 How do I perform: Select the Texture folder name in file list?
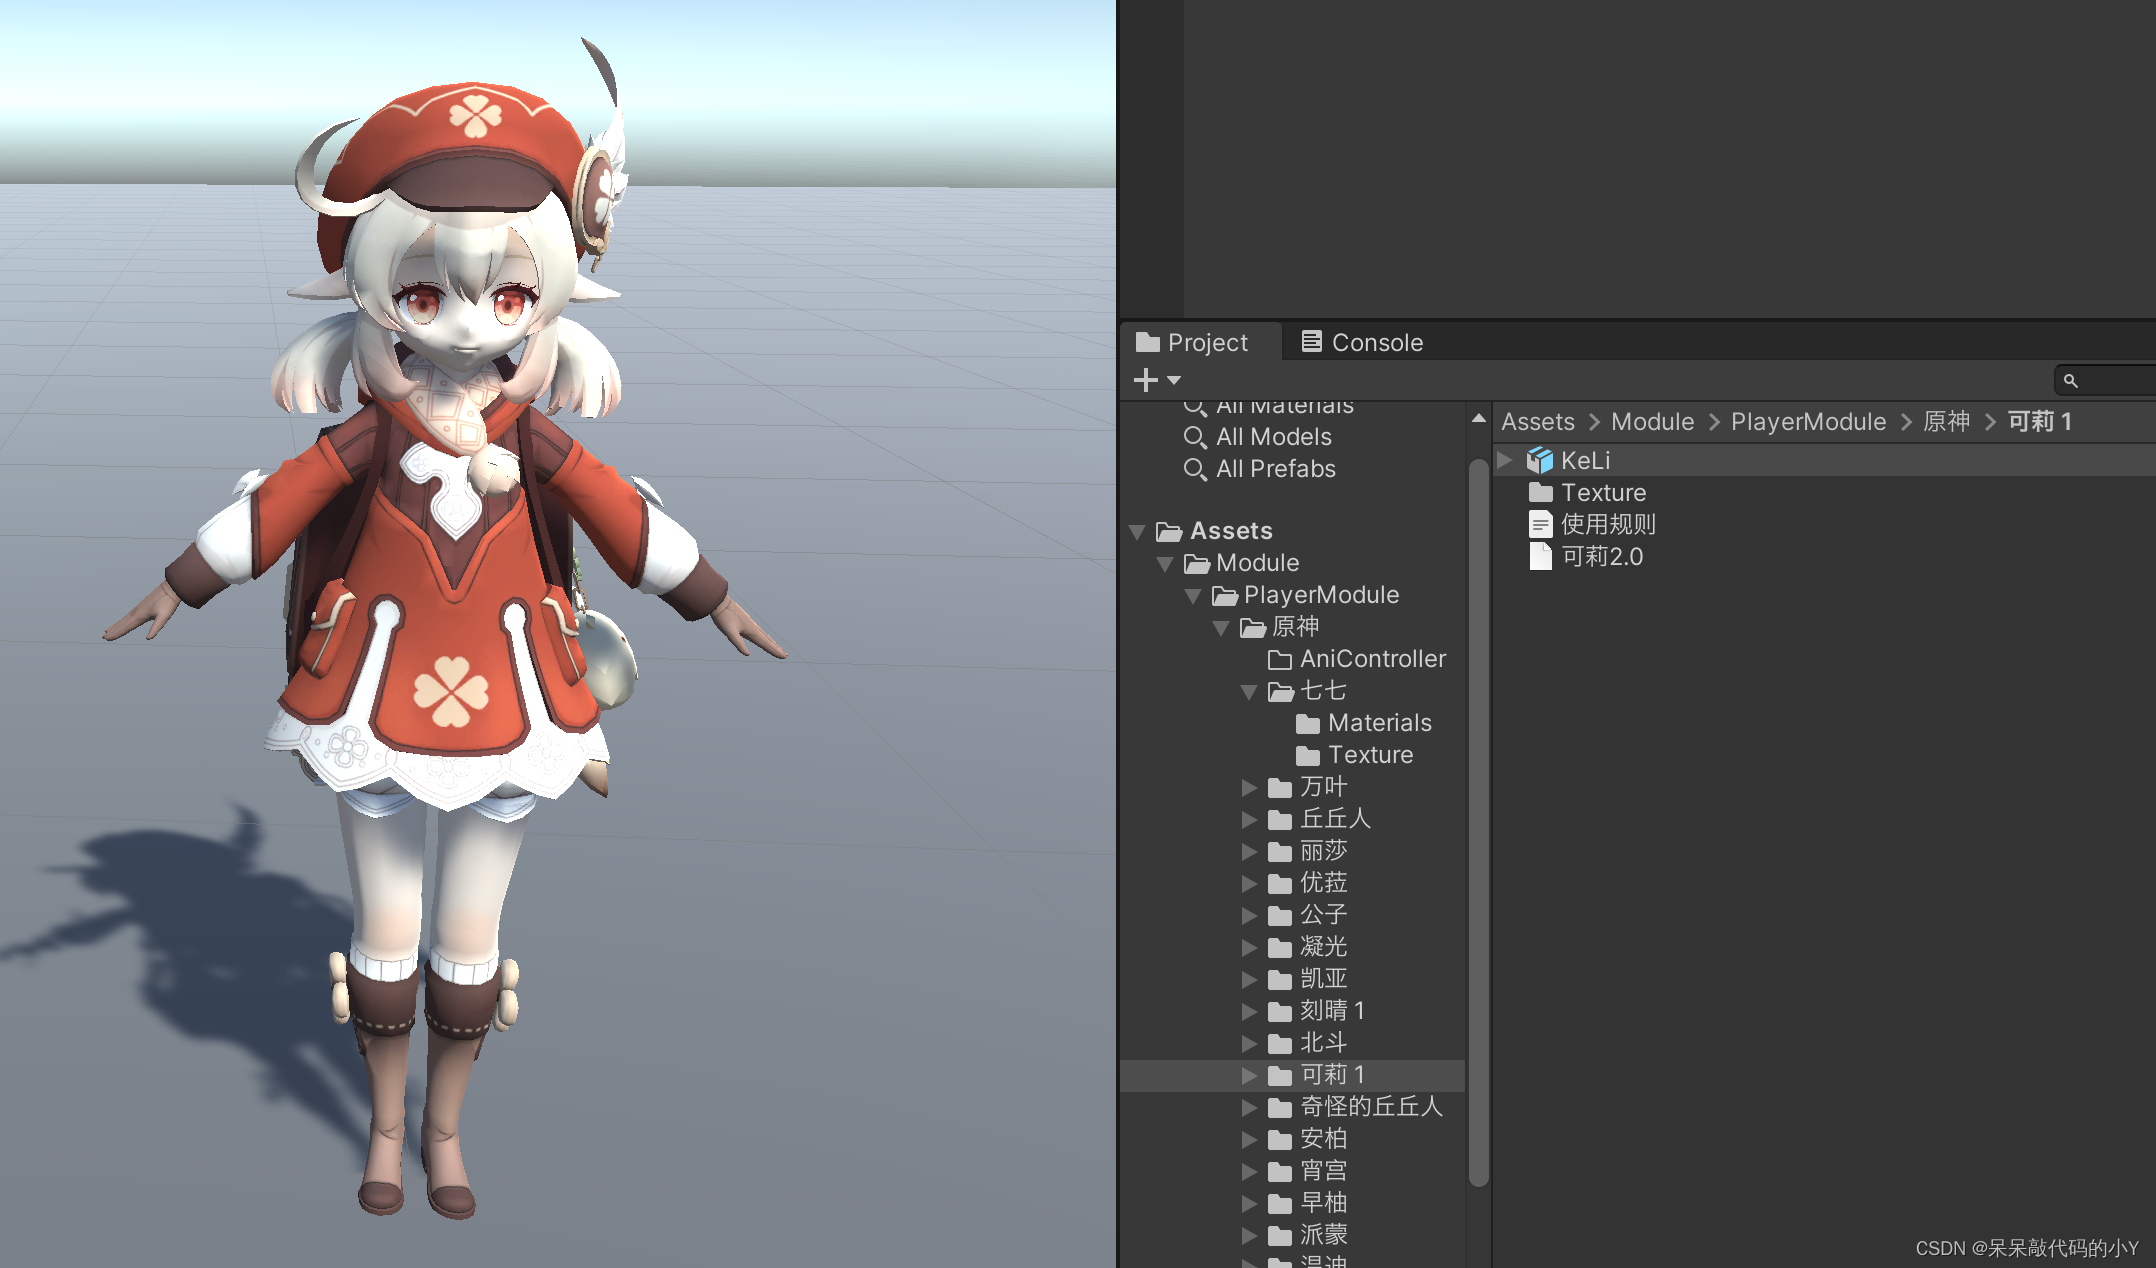(x=1603, y=492)
